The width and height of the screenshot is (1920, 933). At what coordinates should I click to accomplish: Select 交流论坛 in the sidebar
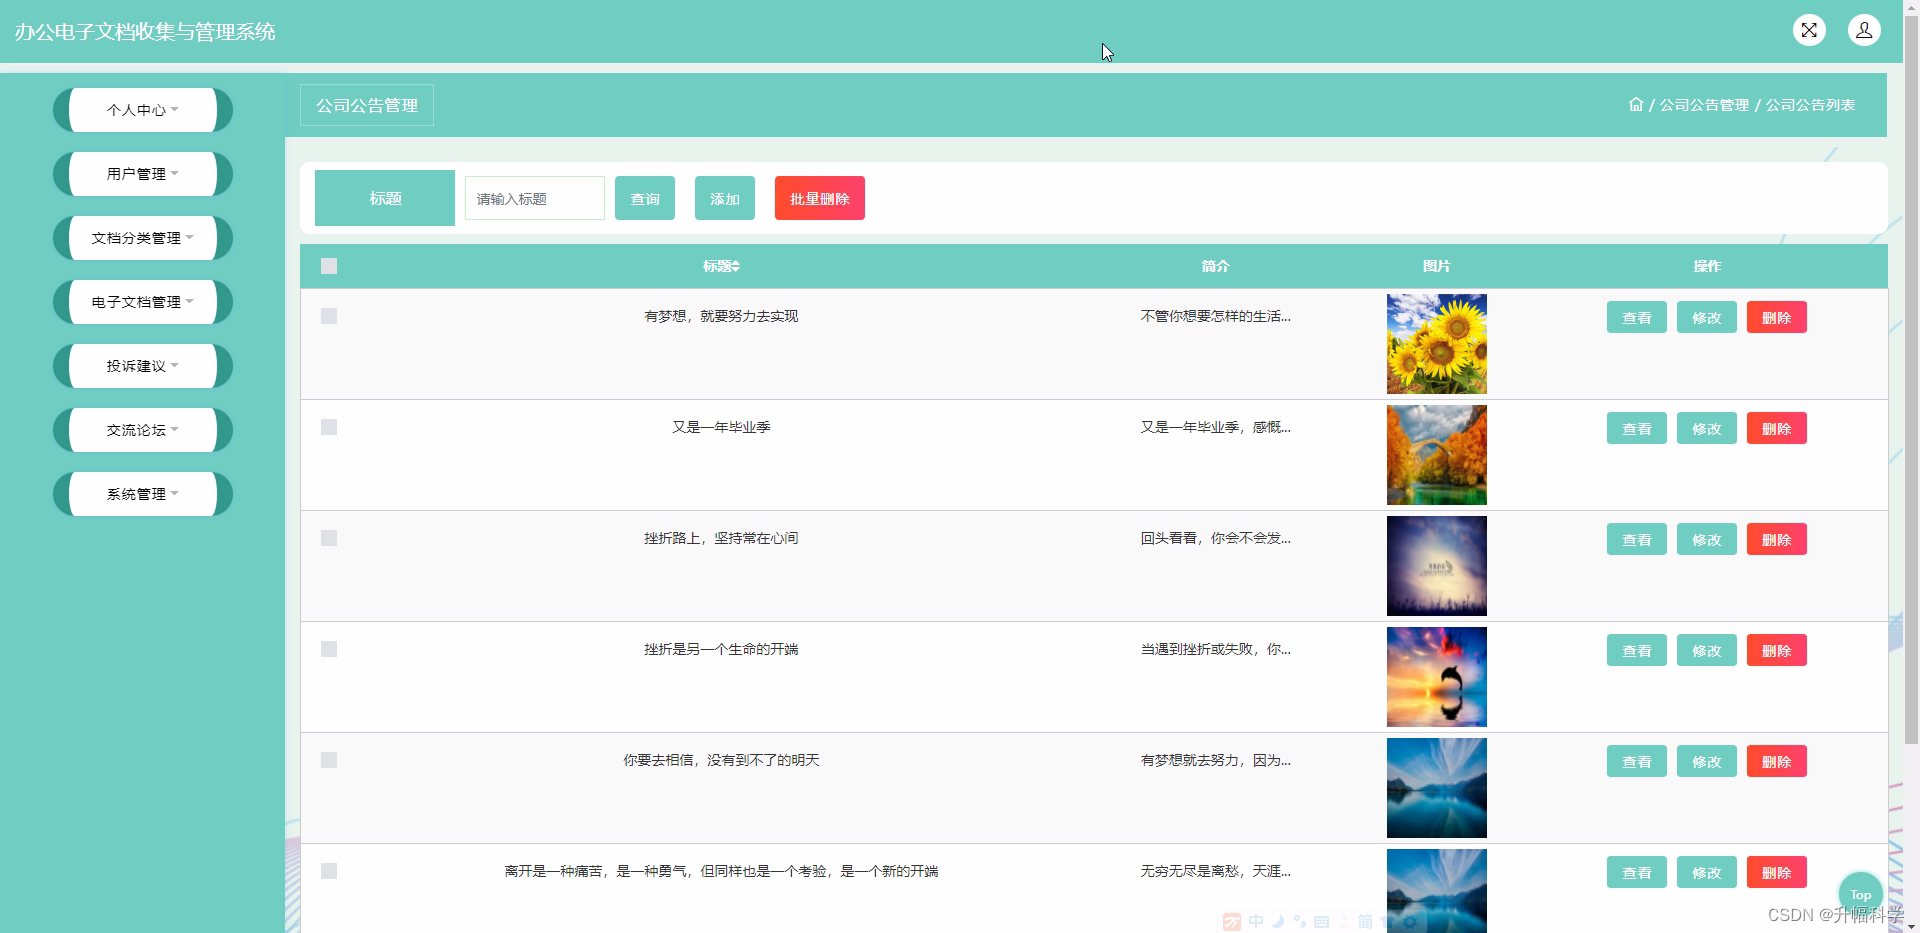pyautogui.click(x=141, y=429)
